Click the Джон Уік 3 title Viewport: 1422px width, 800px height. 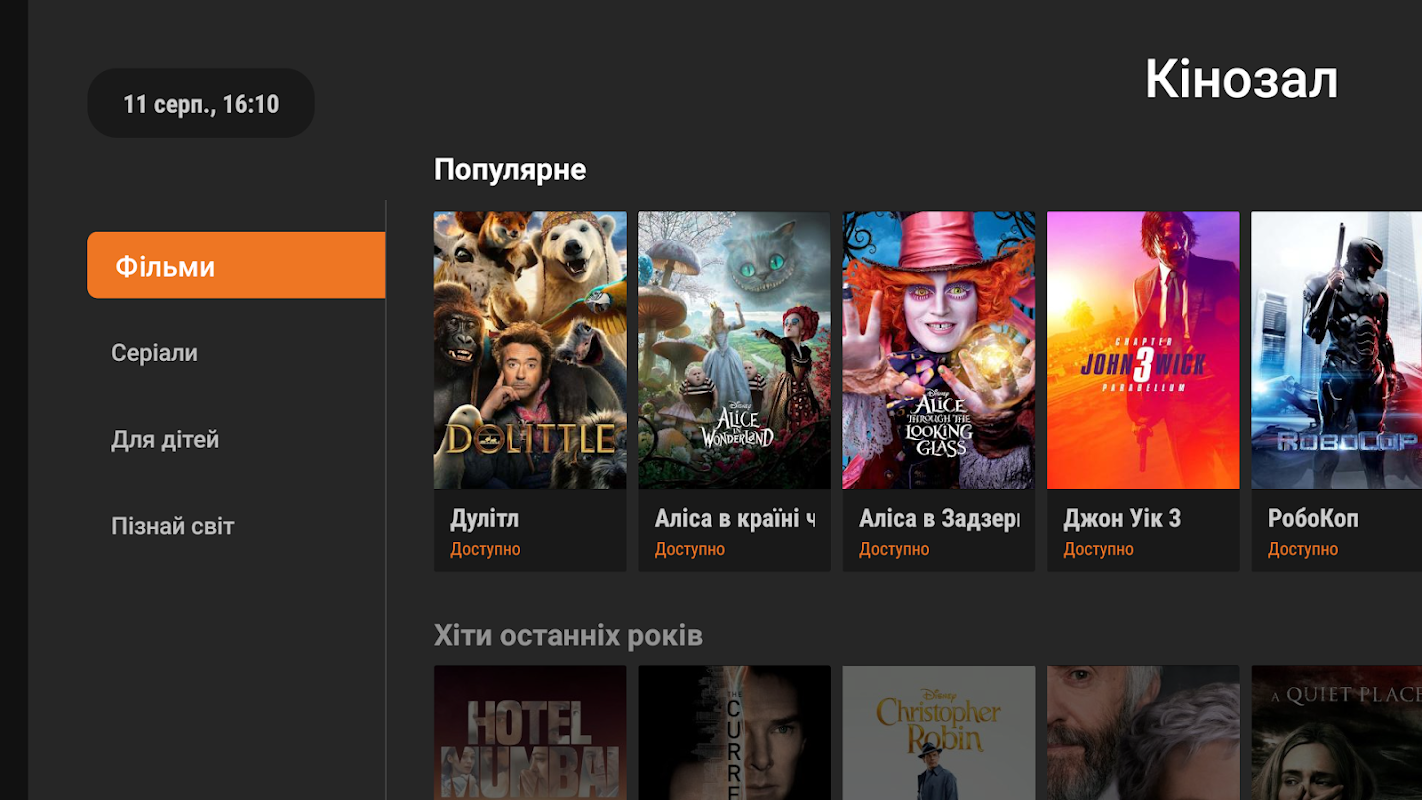(x=1122, y=518)
